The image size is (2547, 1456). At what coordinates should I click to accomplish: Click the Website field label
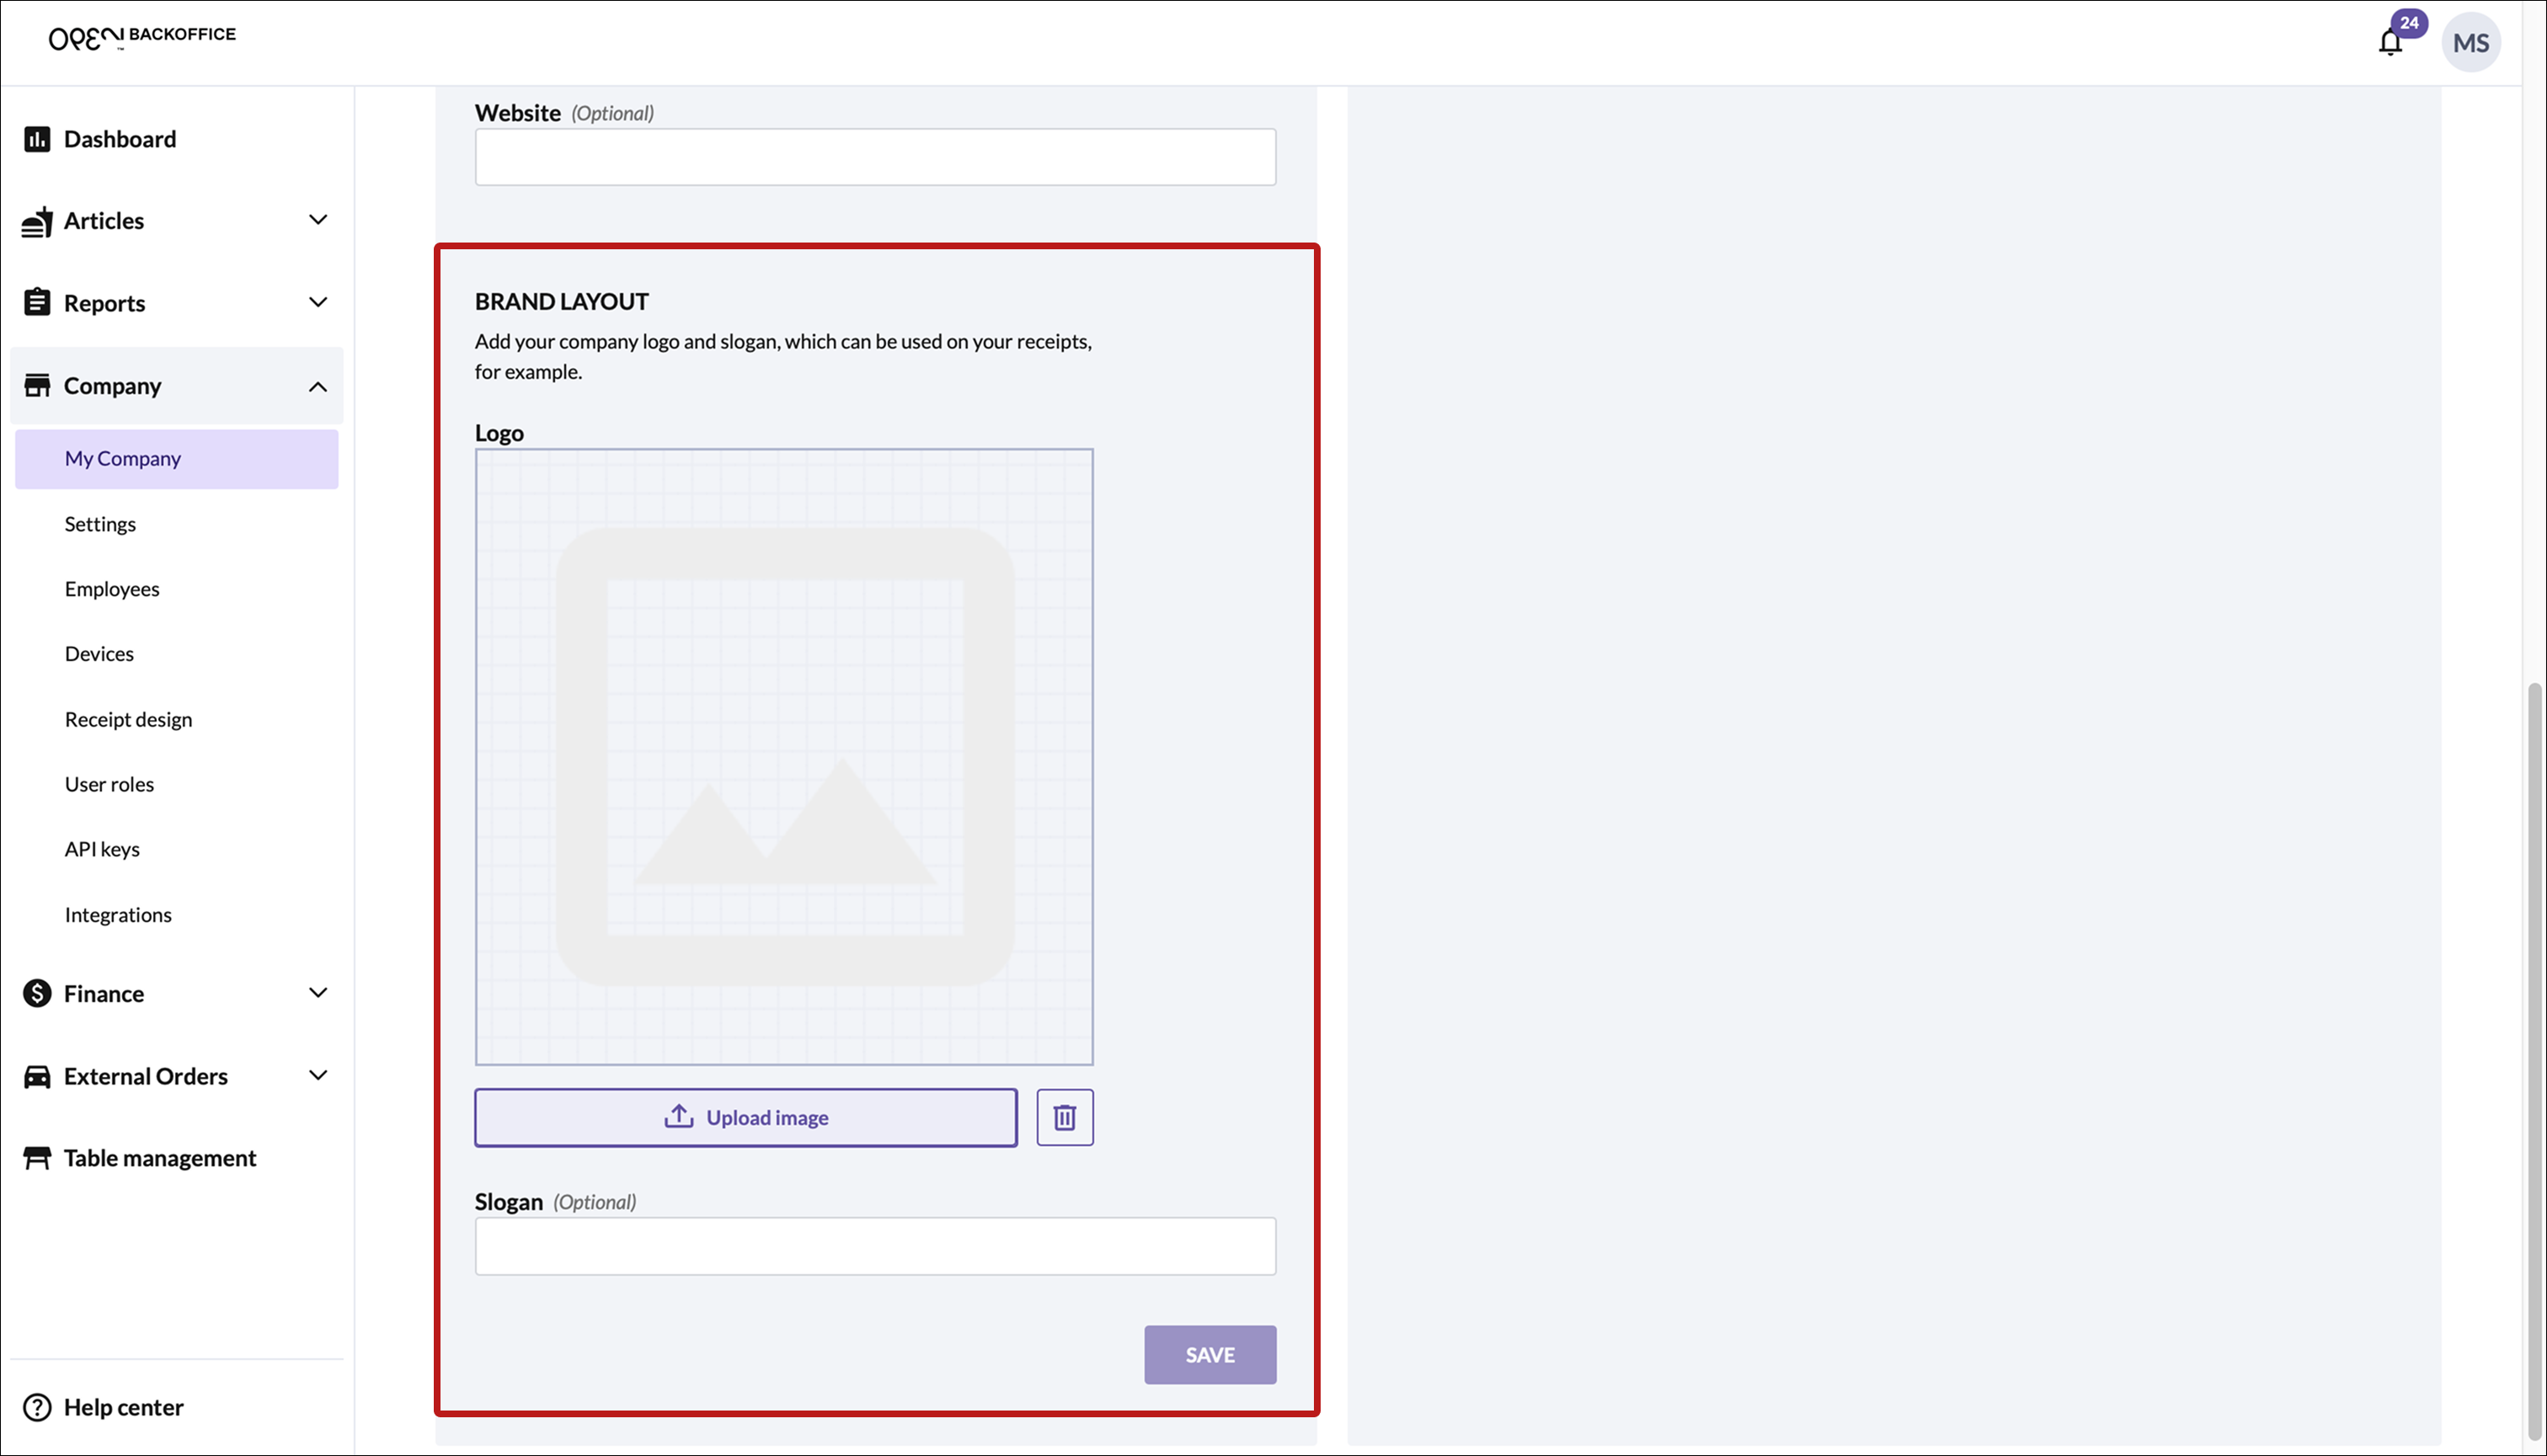coord(517,113)
